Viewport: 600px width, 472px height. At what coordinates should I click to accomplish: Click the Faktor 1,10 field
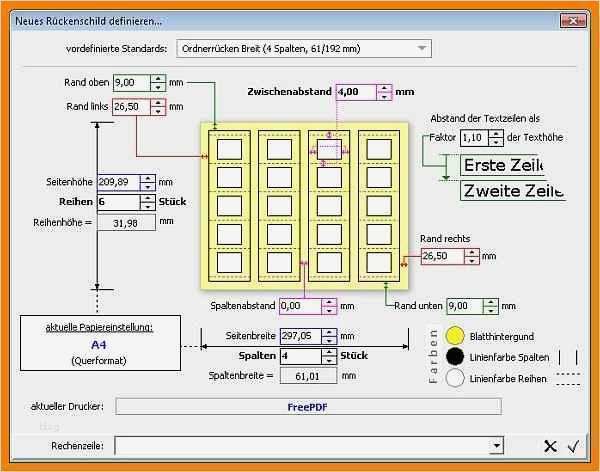coord(474,138)
